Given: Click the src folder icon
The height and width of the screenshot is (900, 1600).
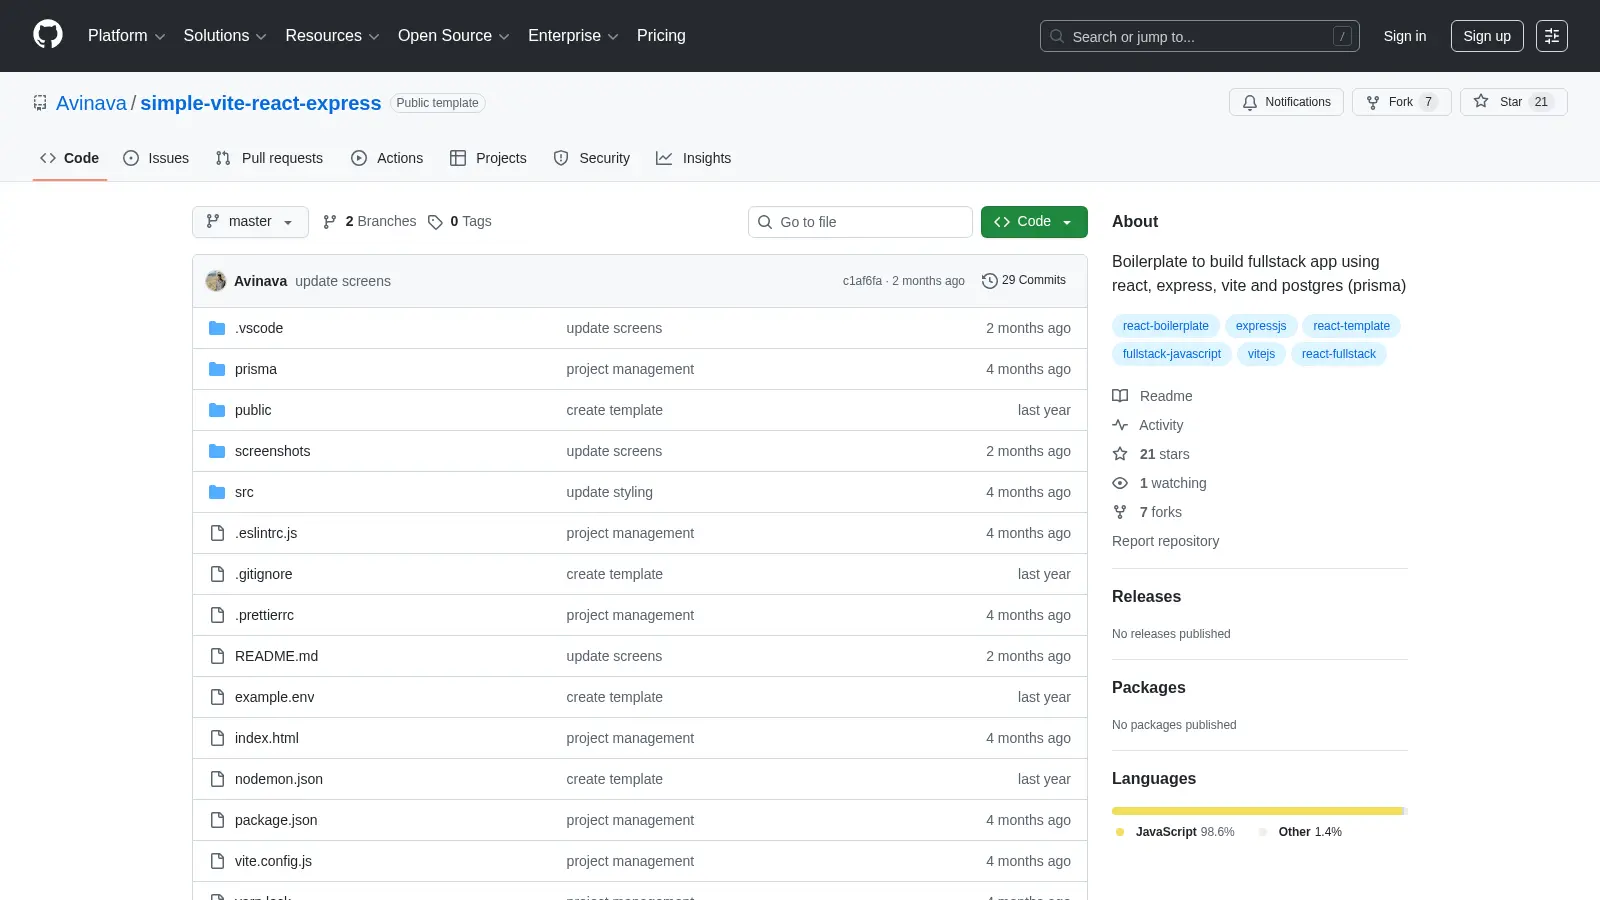Looking at the screenshot, I should pos(217,492).
